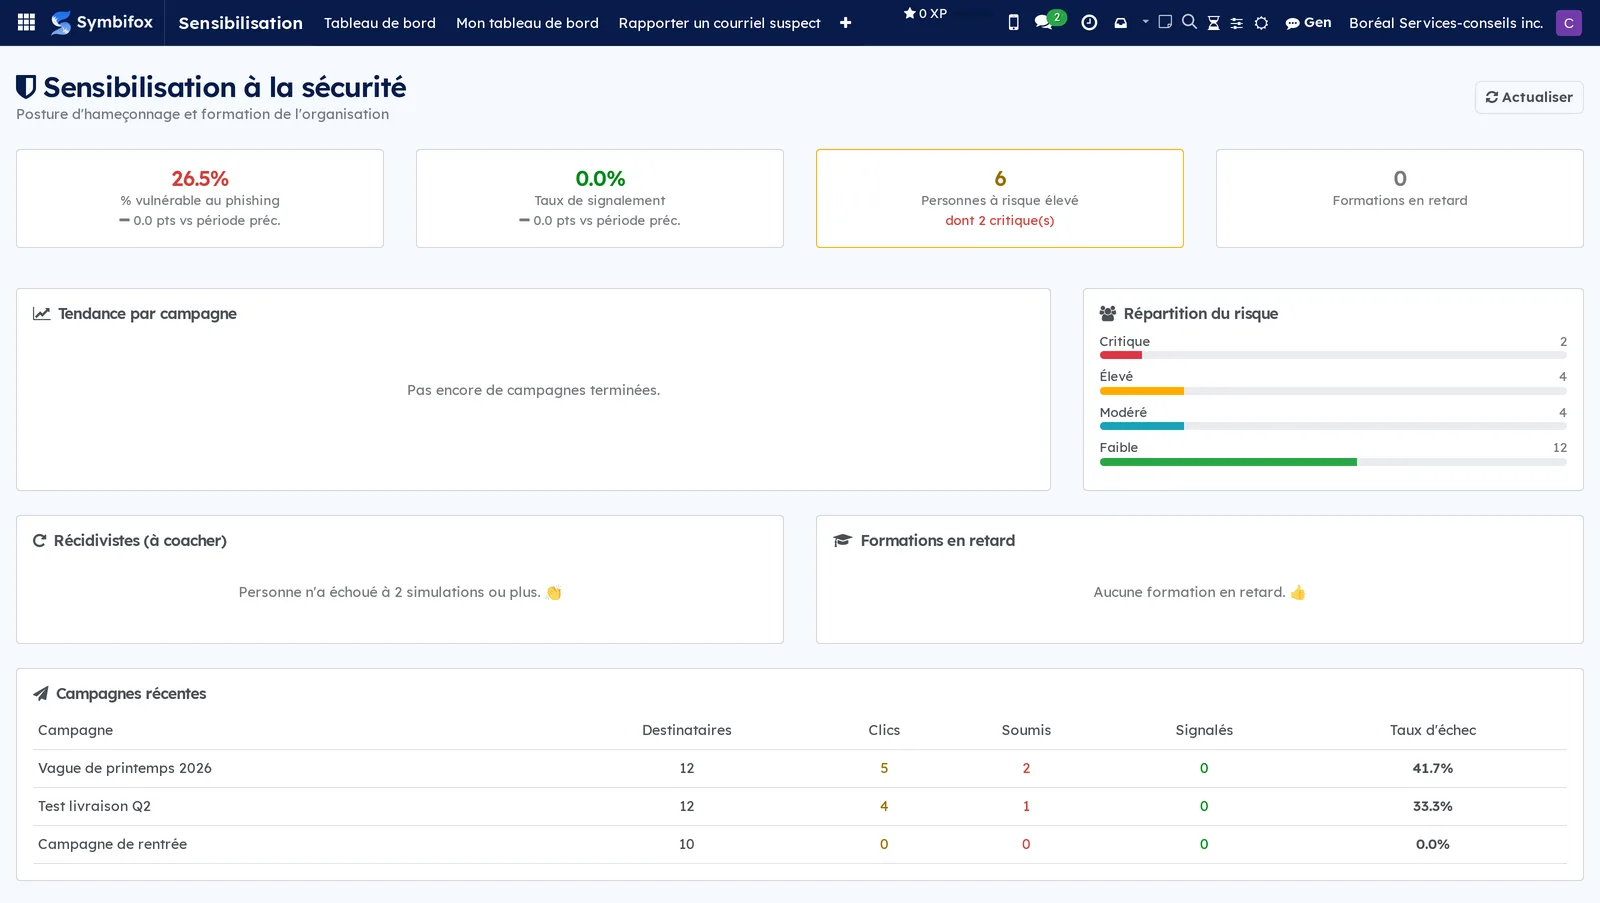Click the 'dont 2 critique(s)' text
The image size is (1600, 903).
click(1000, 220)
